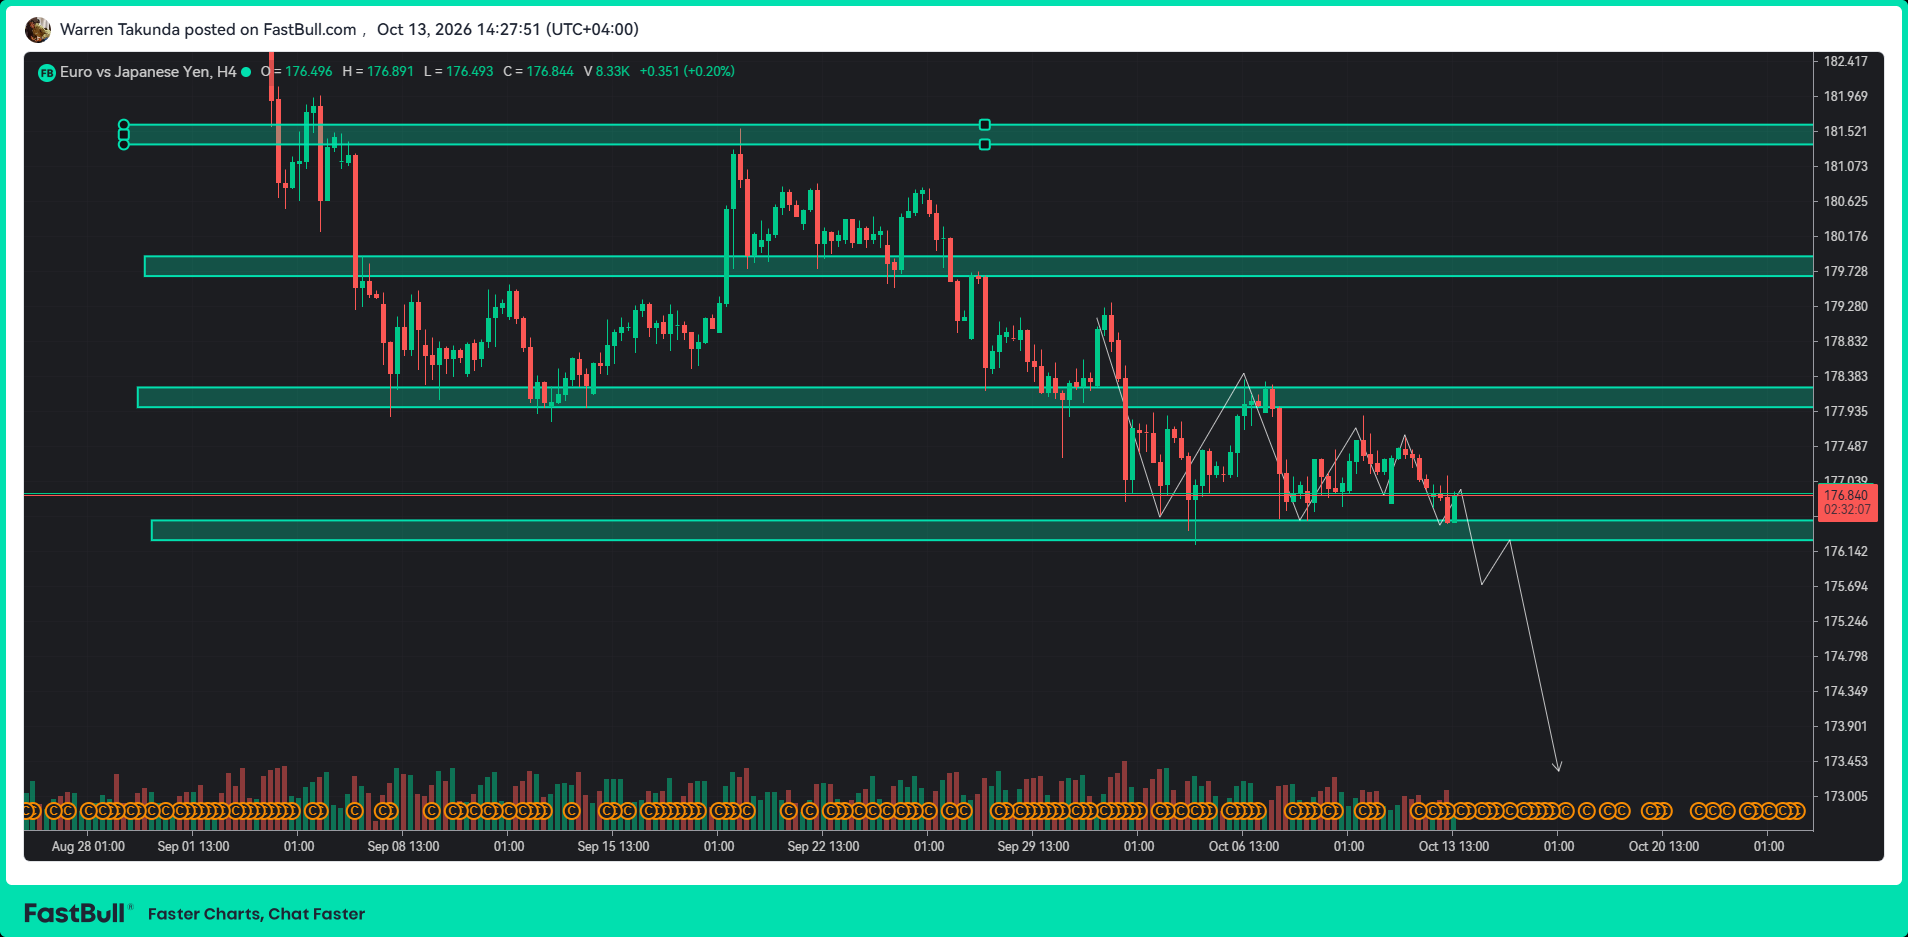Open 'Warren Takunda posted on FastBull.com' text

tap(208, 30)
